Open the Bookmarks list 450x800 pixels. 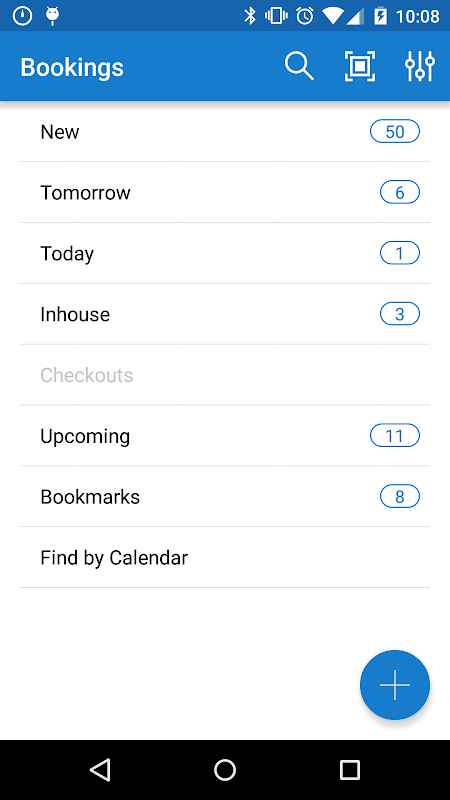pyautogui.click(x=225, y=496)
